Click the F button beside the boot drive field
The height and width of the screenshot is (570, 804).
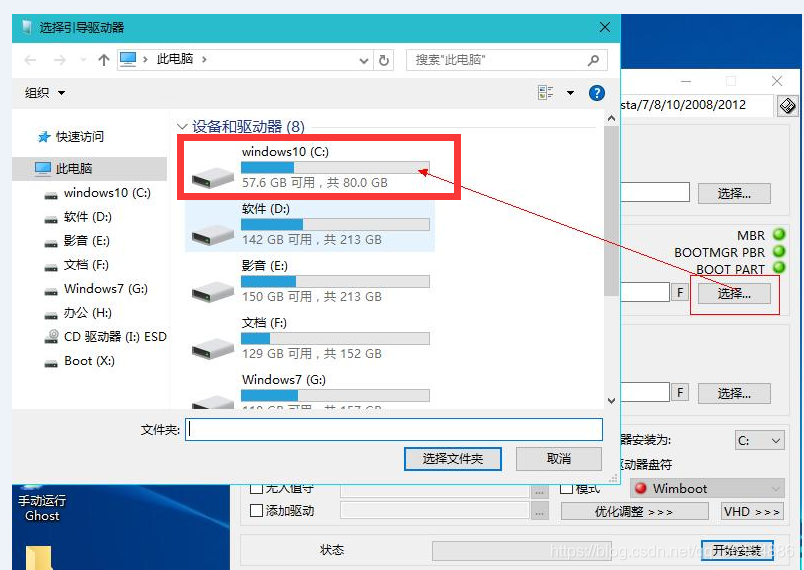(x=679, y=293)
